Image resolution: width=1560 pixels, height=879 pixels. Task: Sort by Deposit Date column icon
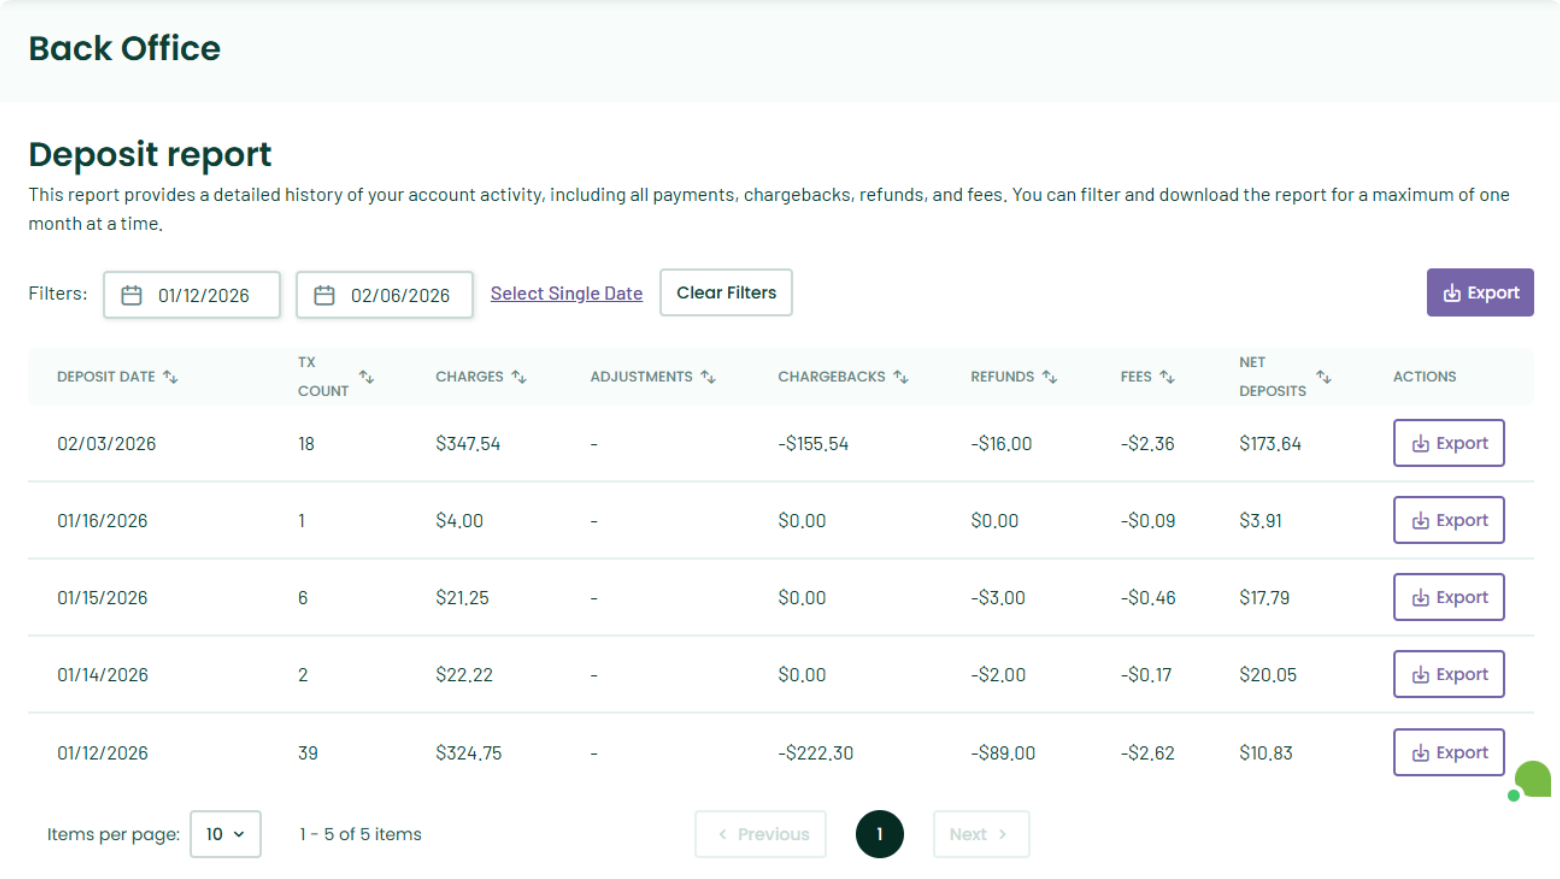[x=171, y=377]
